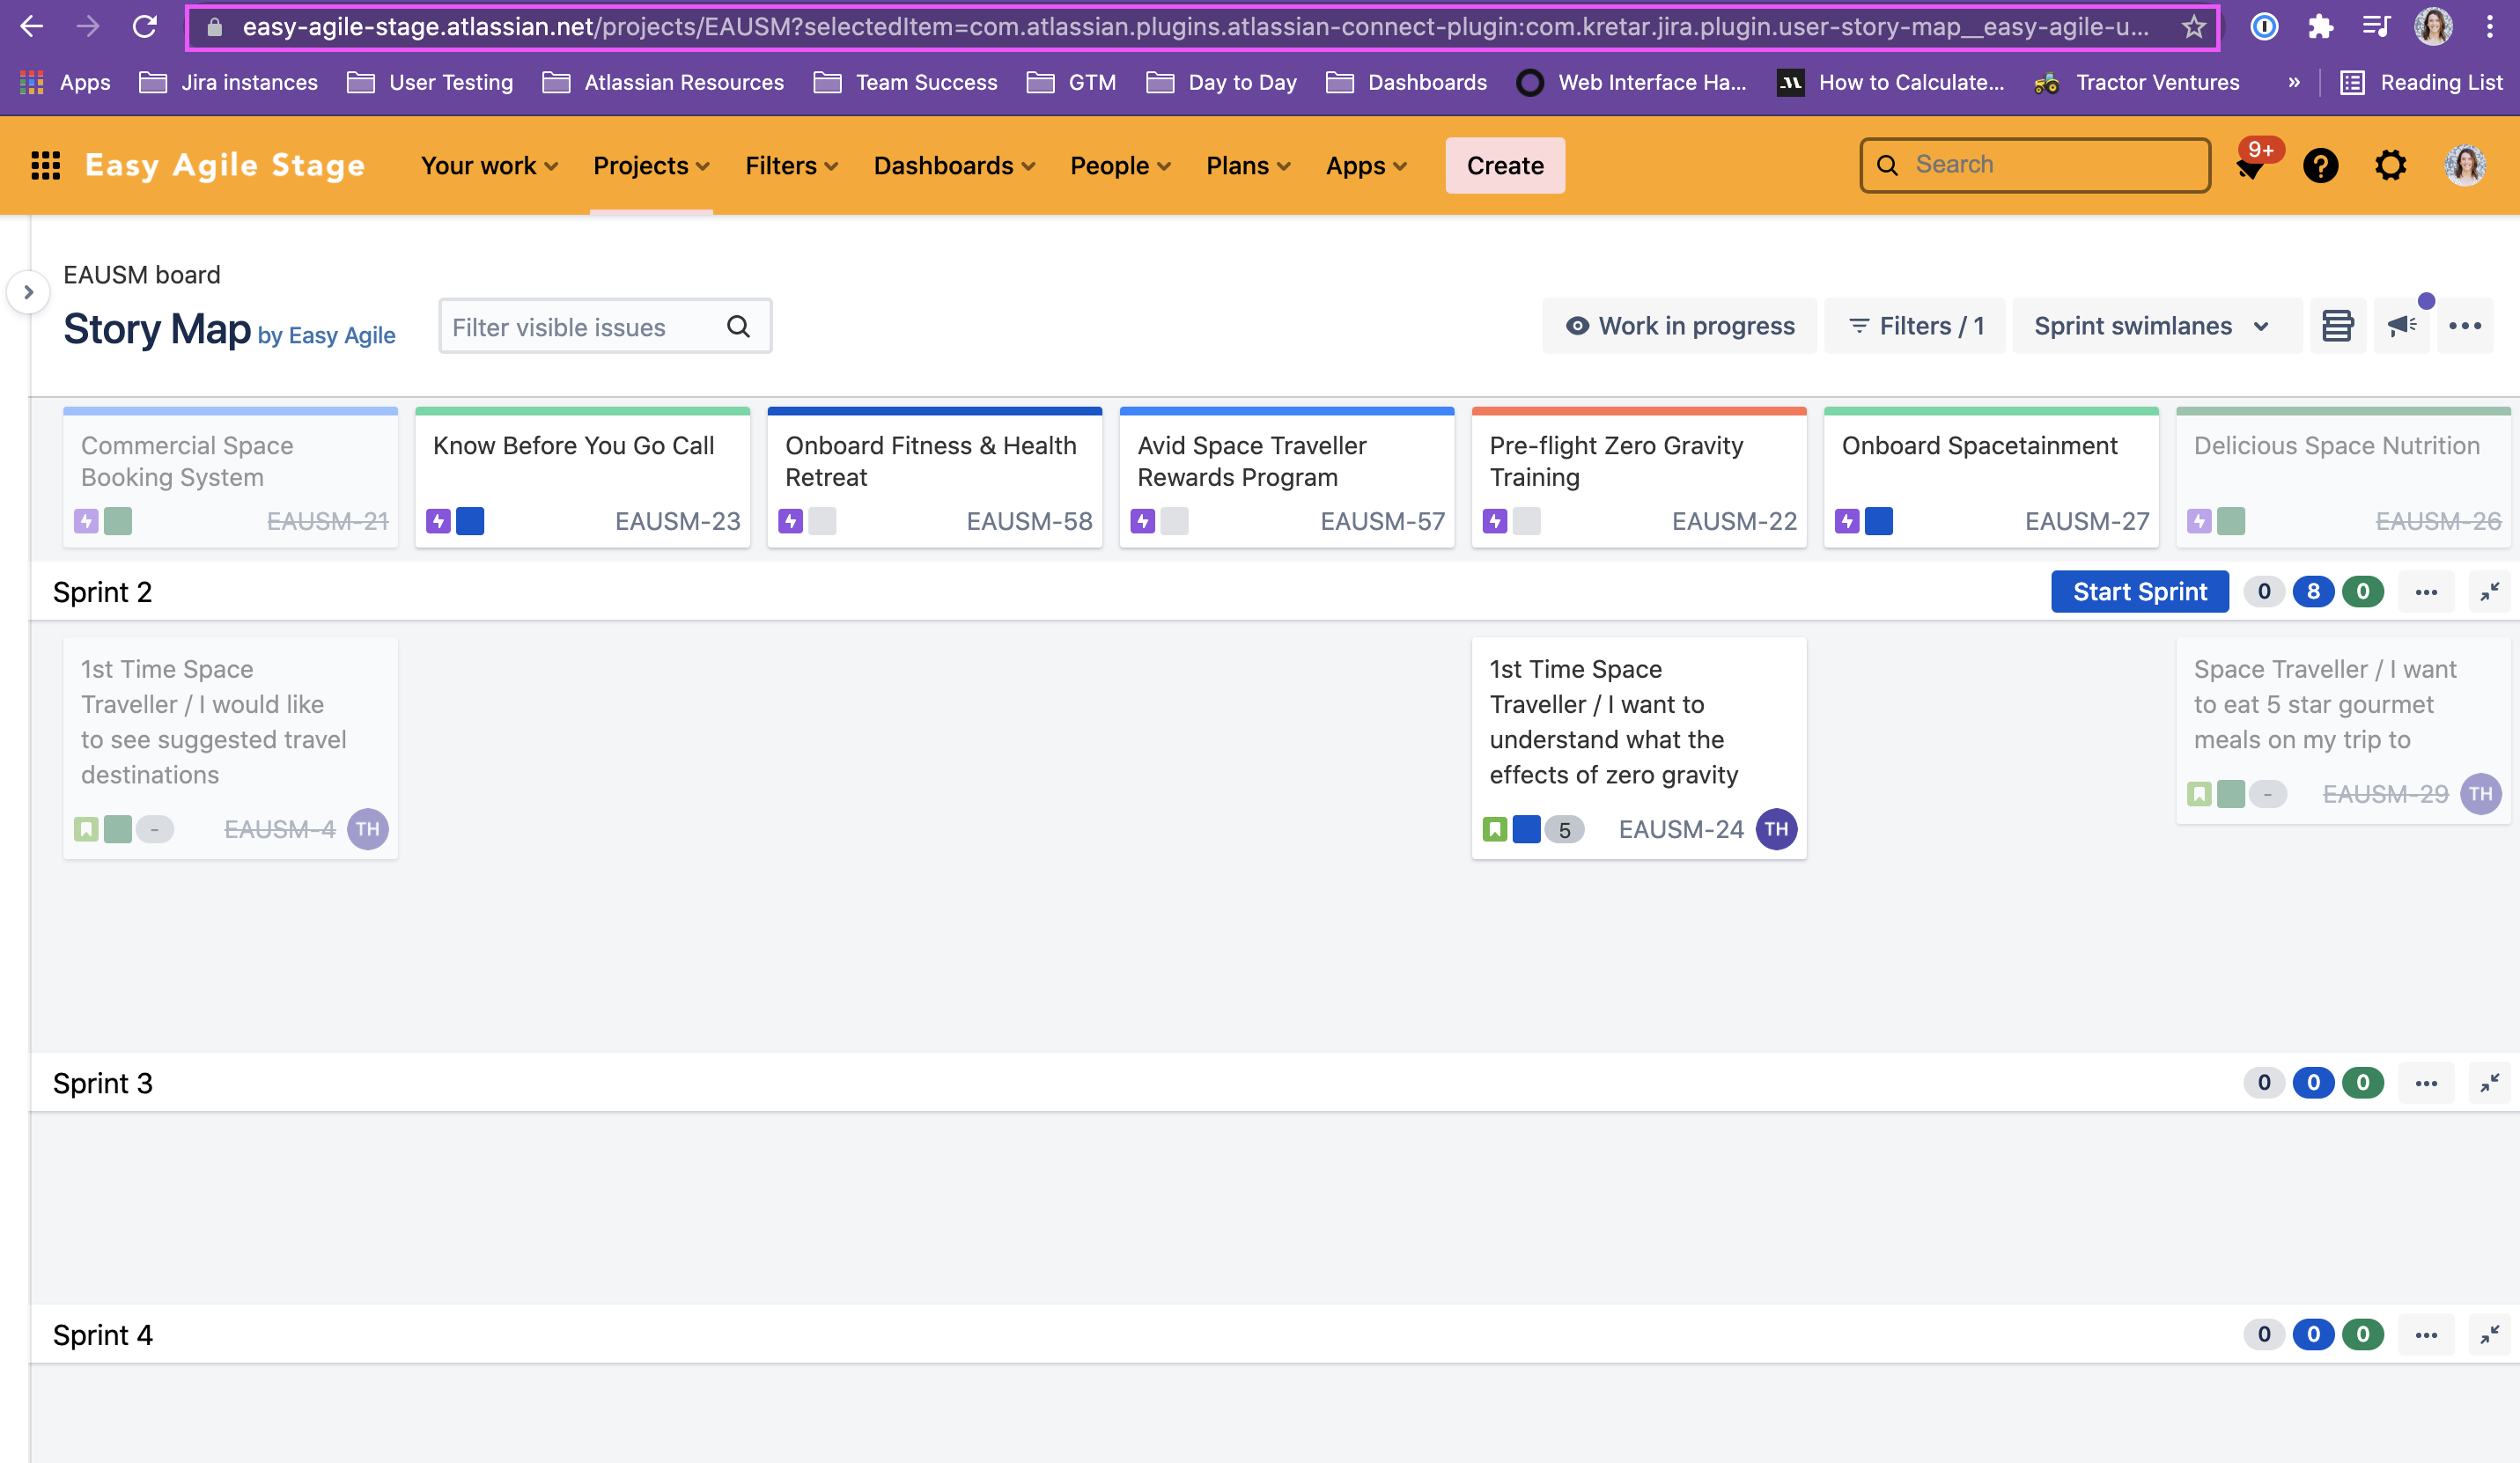Toggle the Work in progress view
The width and height of the screenshot is (2520, 1463).
[x=1679, y=326]
